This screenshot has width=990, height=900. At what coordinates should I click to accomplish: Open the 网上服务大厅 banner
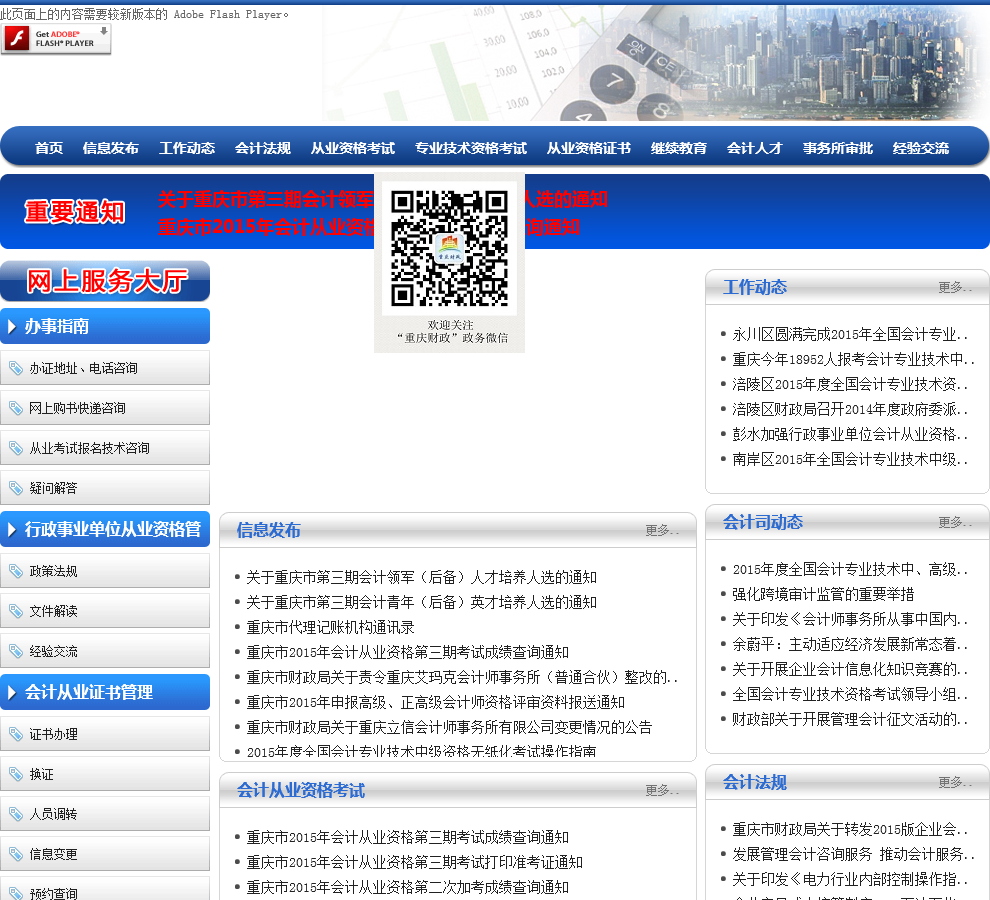[105, 281]
